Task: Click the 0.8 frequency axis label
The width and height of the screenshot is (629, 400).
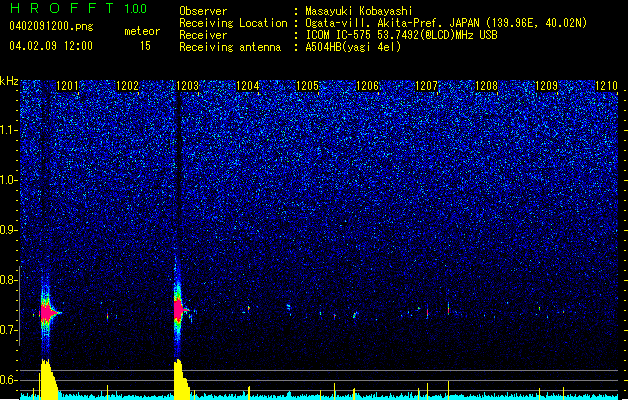Action: [9, 280]
